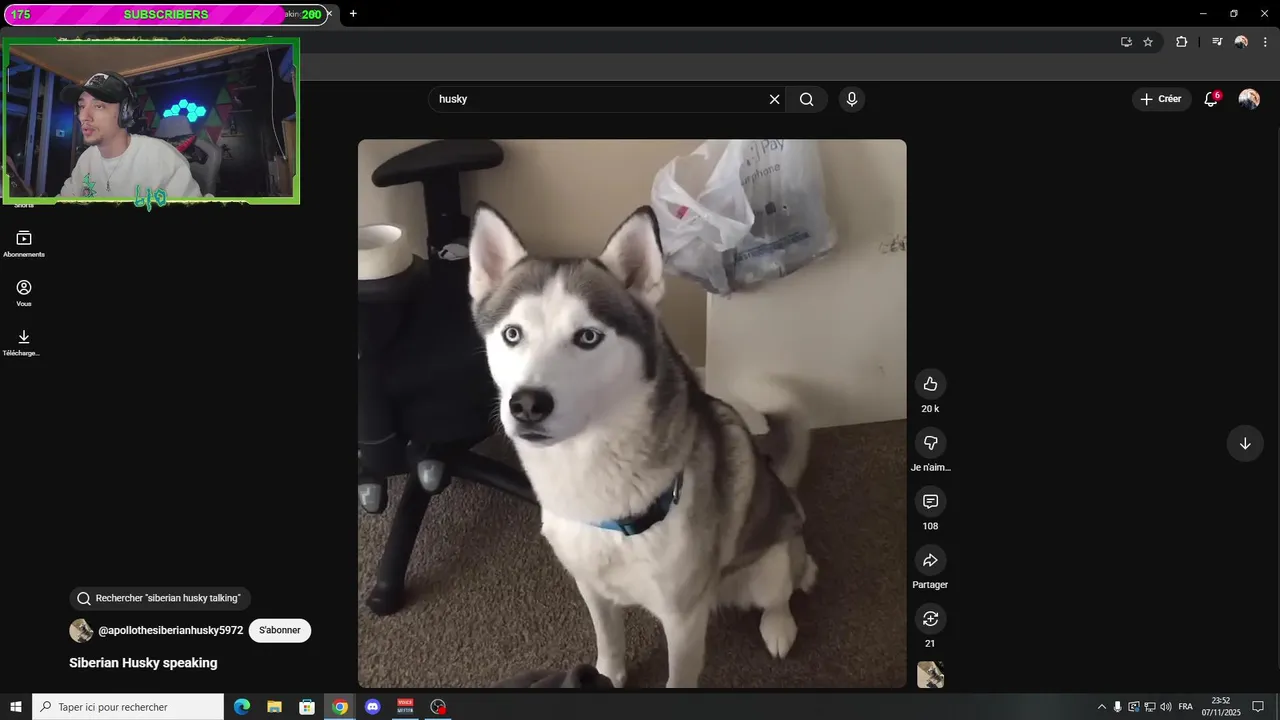The height and width of the screenshot is (720, 1280).
Task: Click the Partager share arrow
Action: point(930,560)
